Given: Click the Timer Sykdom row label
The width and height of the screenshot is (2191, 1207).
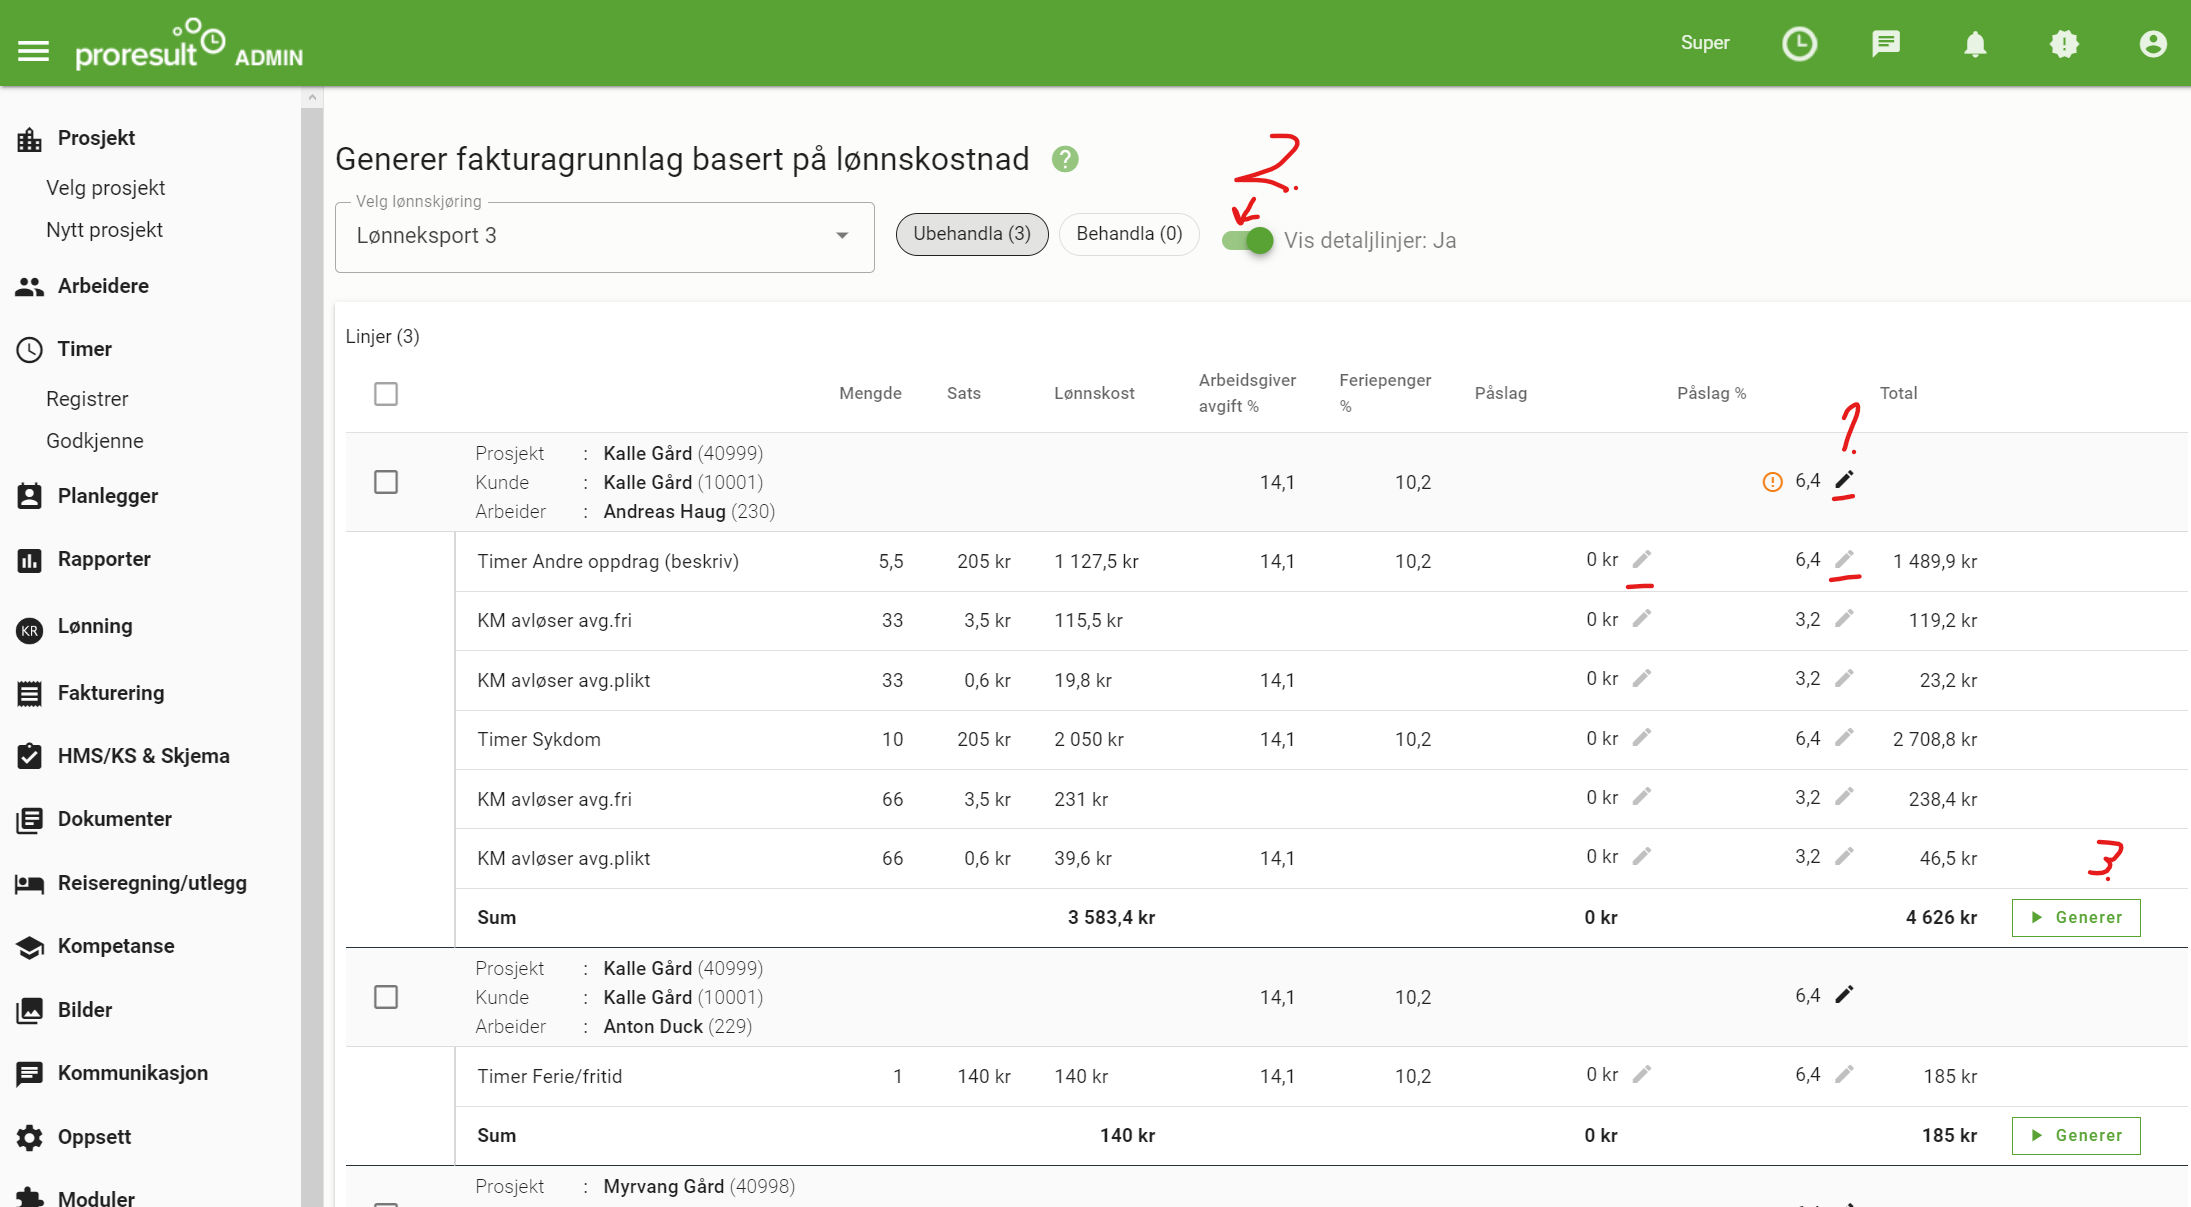Looking at the screenshot, I should tap(539, 739).
